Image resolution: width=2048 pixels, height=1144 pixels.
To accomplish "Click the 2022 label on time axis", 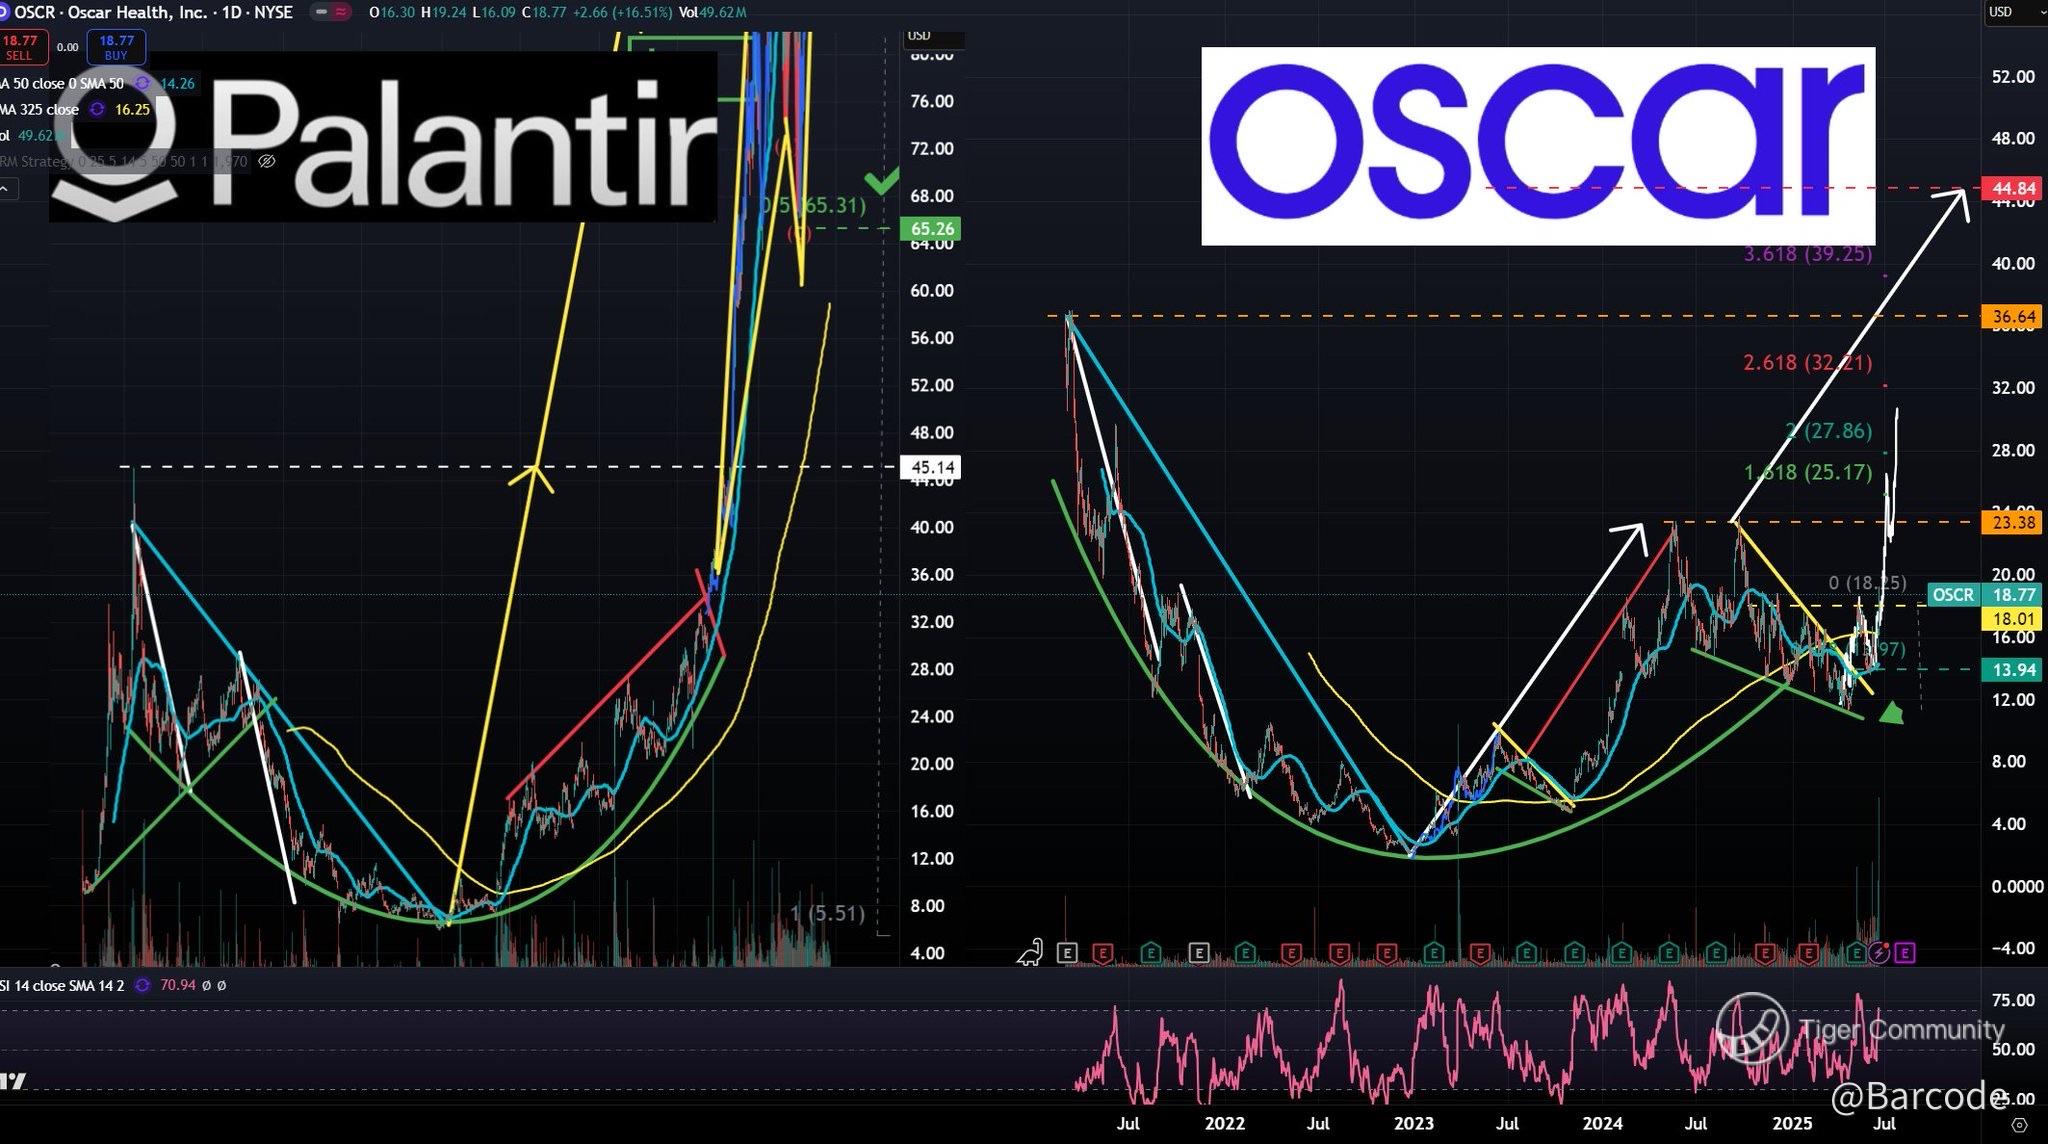I will click(x=1225, y=1123).
